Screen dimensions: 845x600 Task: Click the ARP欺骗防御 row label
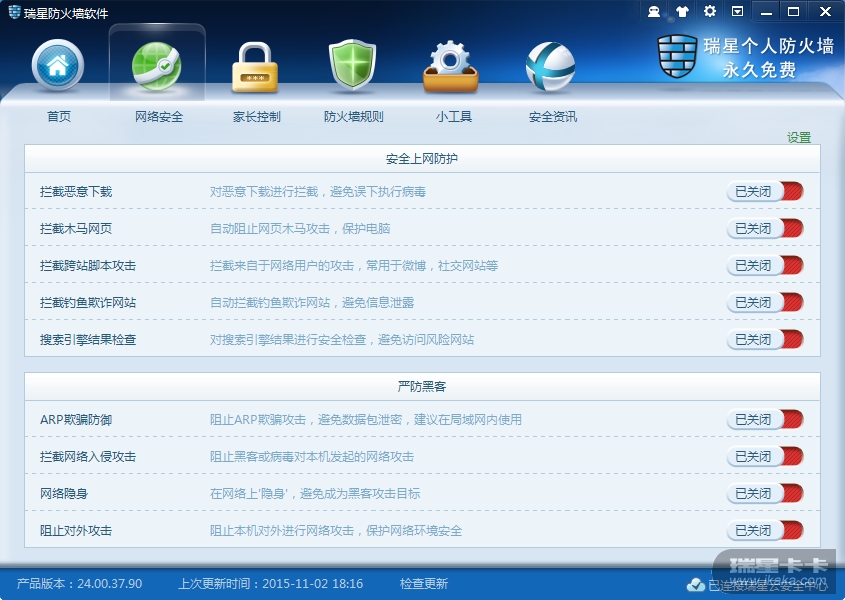76,419
